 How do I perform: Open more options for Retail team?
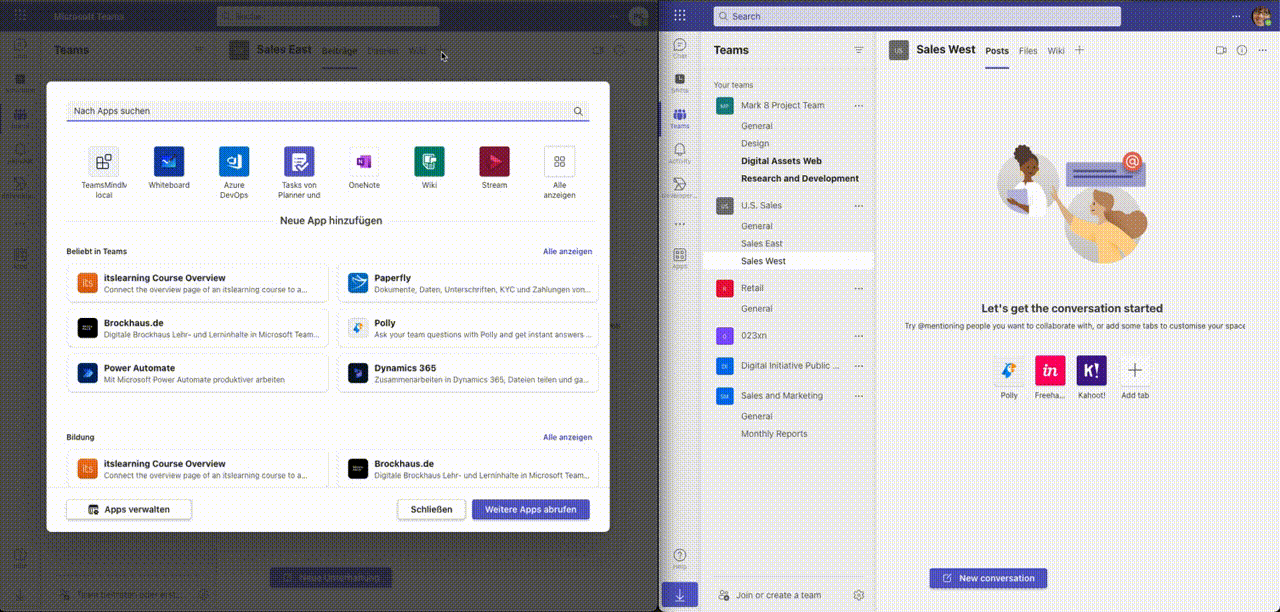pyautogui.click(x=858, y=288)
